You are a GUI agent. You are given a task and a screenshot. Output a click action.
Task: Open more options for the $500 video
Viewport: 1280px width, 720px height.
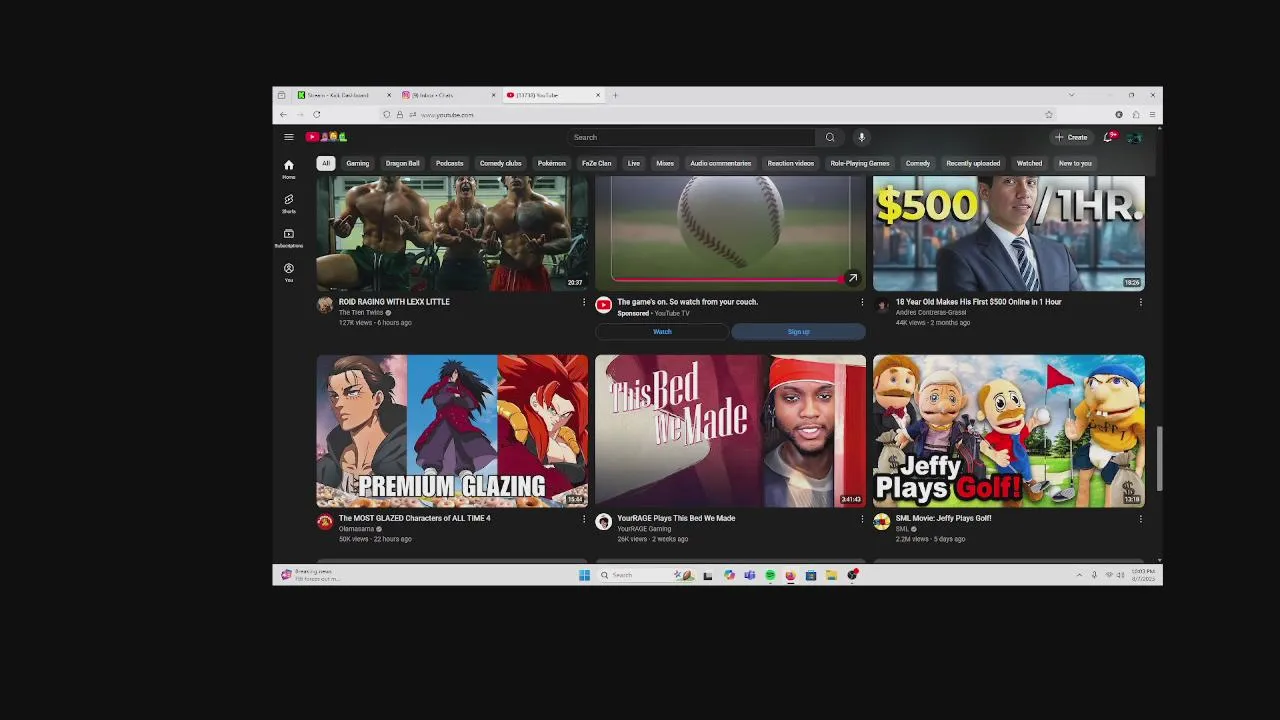(x=1140, y=302)
